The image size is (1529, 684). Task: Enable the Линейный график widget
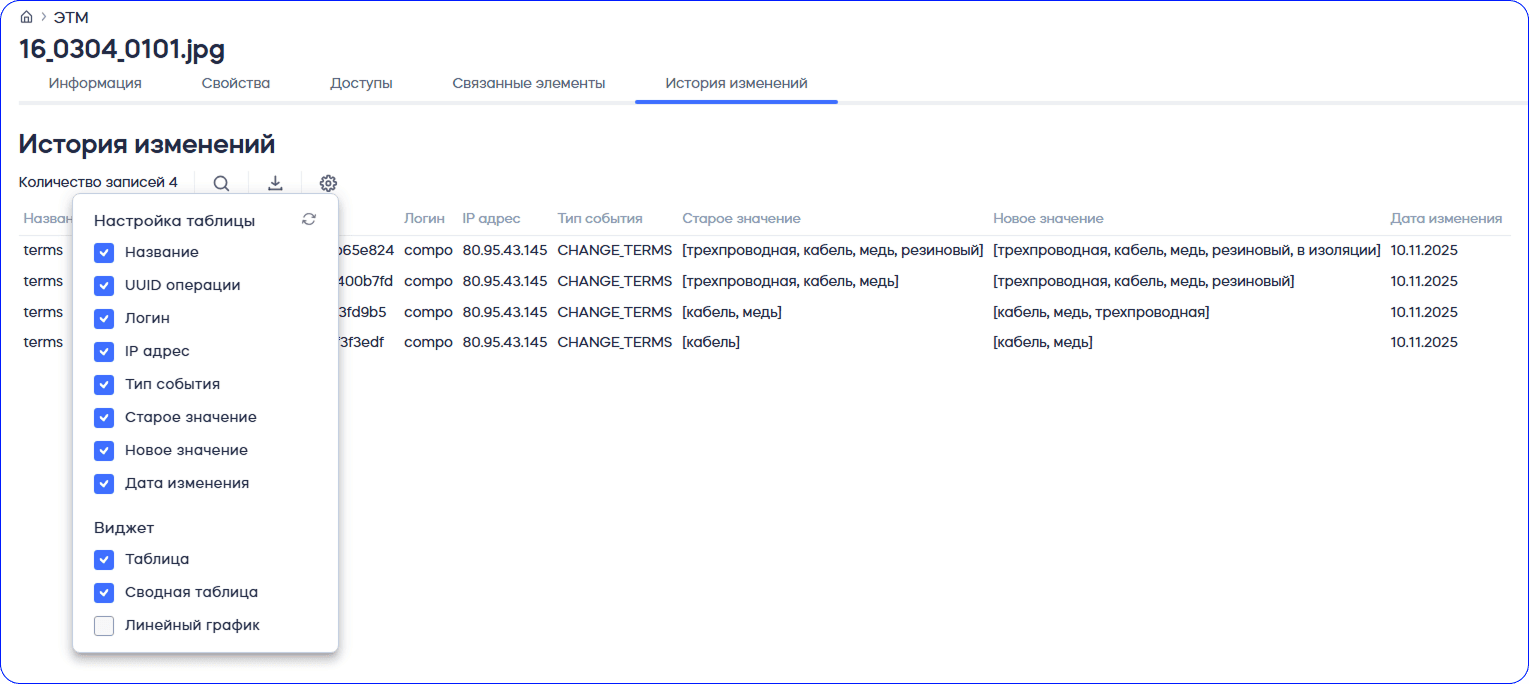point(104,626)
